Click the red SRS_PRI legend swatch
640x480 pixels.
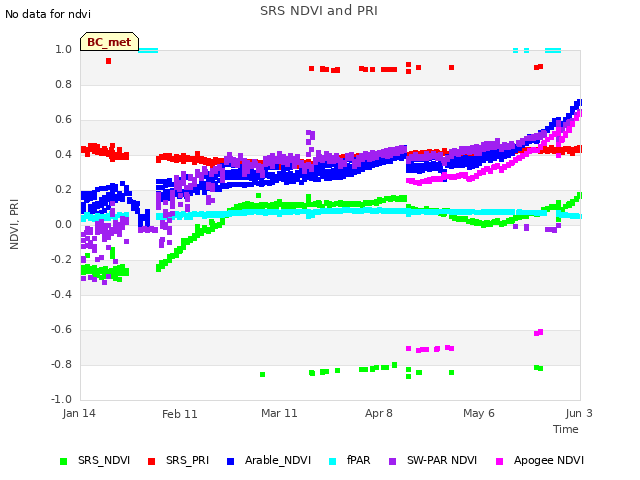click(151, 461)
